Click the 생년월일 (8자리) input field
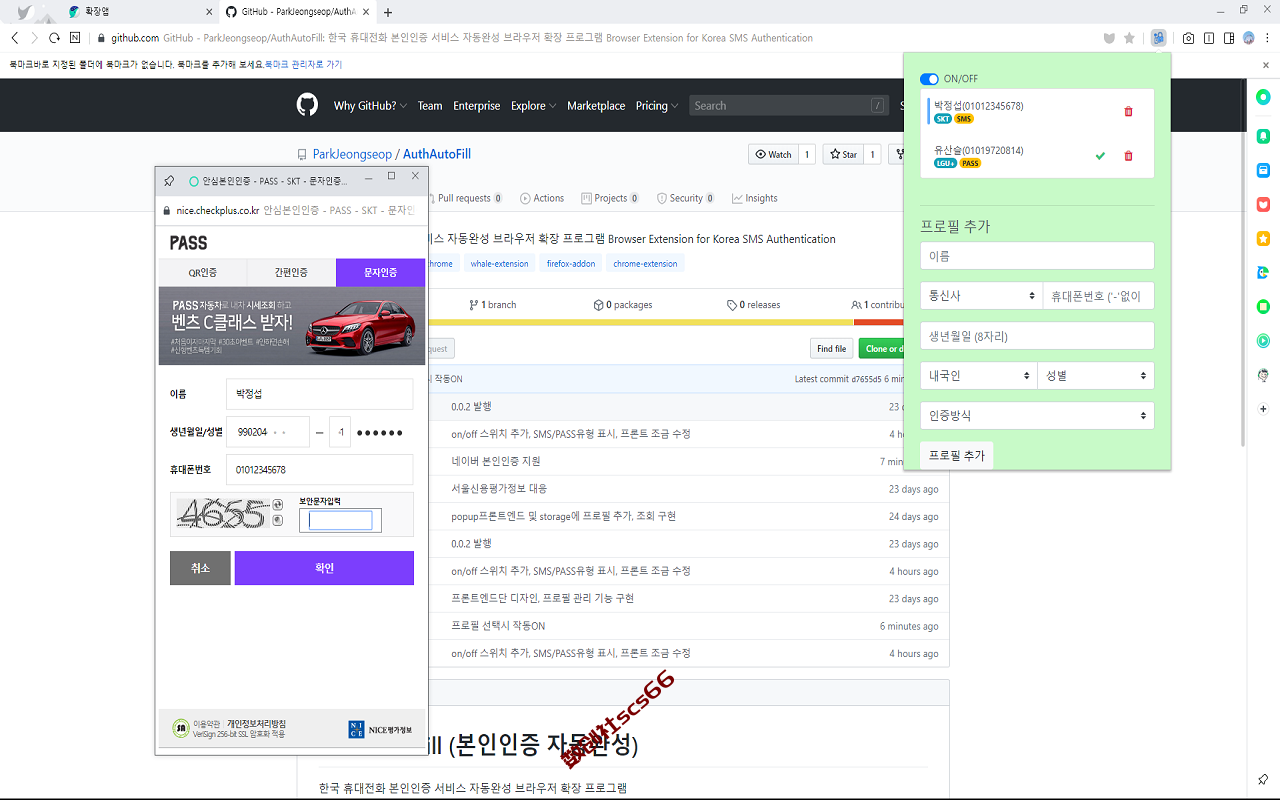The width and height of the screenshot is (1280, 800). click(x=1037, y=335)
